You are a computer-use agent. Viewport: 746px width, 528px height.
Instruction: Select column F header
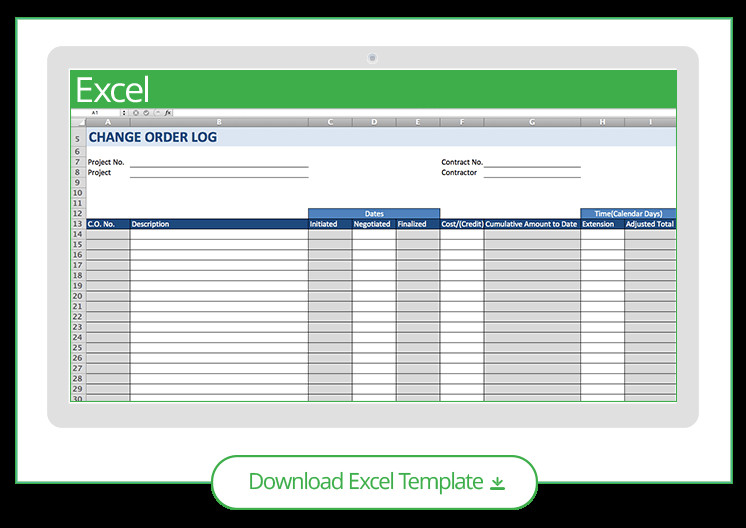(x=462, y=122)
